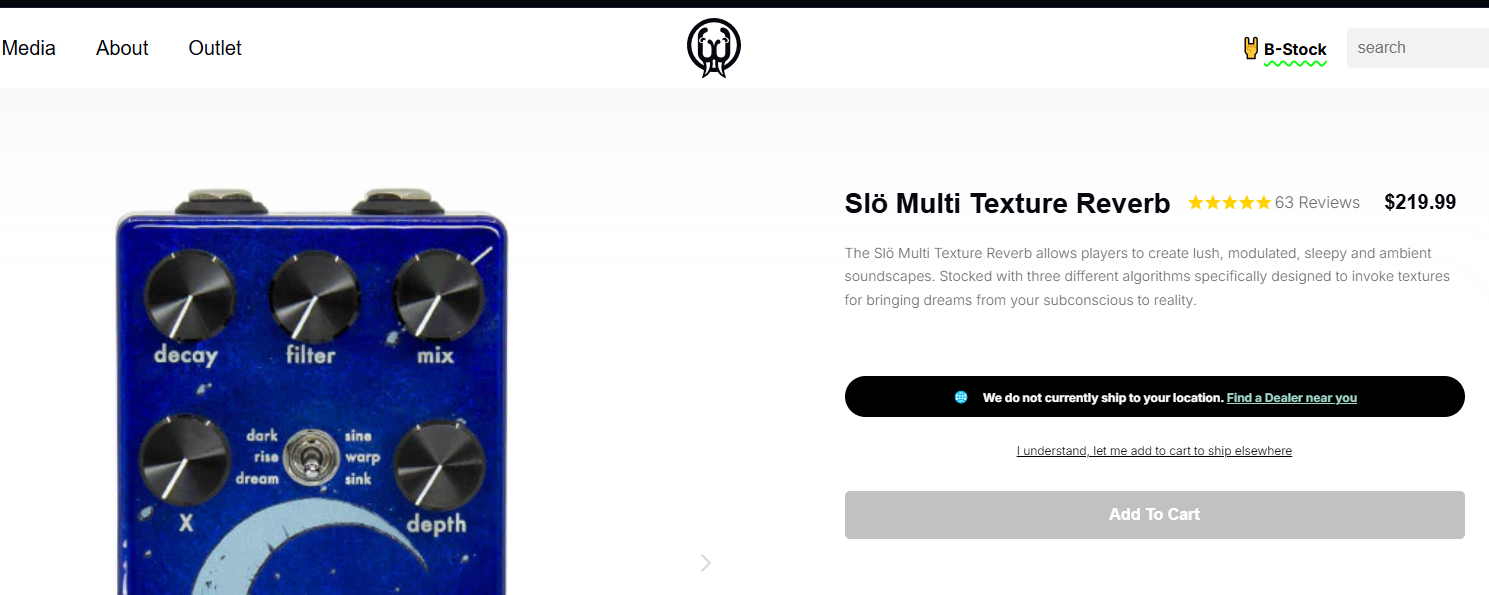Open the B-Stock link
The image size is (1489, 595).
(x=1295, y=49)
